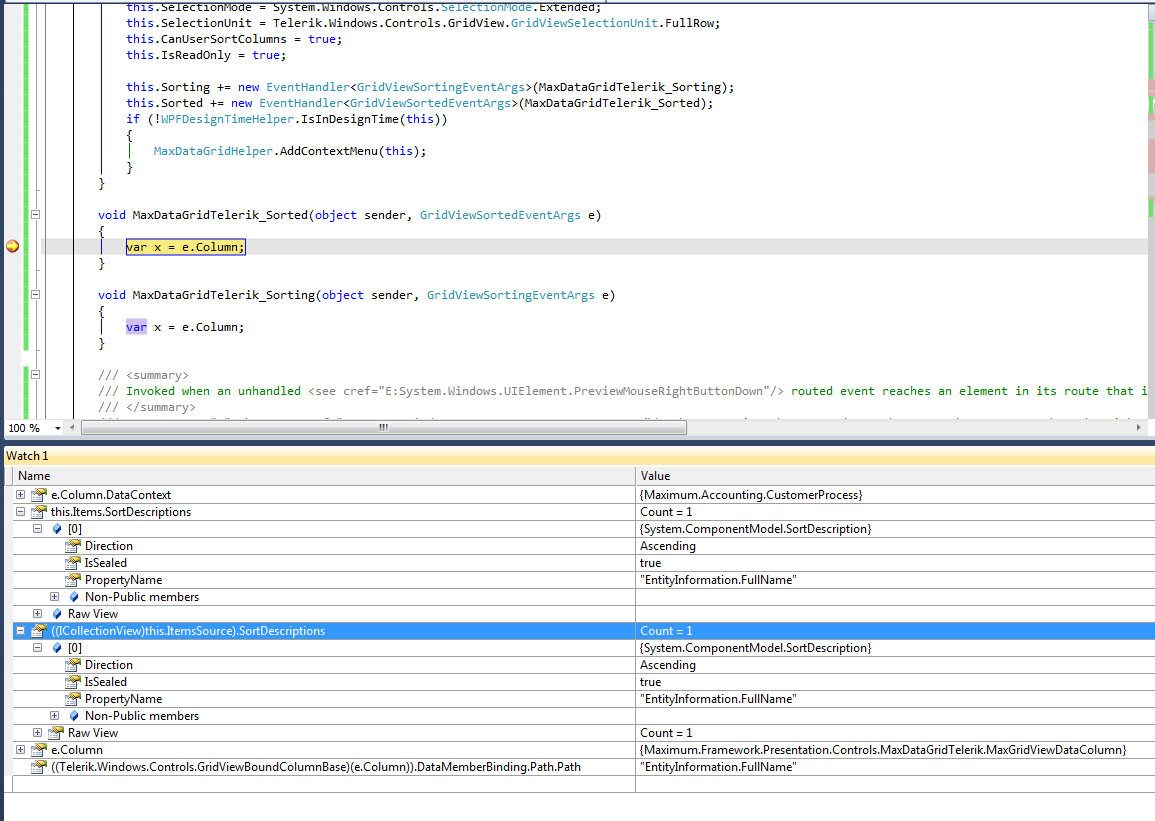
Task: Click icon of first Raw View row
Action: (x=57, y=614)
